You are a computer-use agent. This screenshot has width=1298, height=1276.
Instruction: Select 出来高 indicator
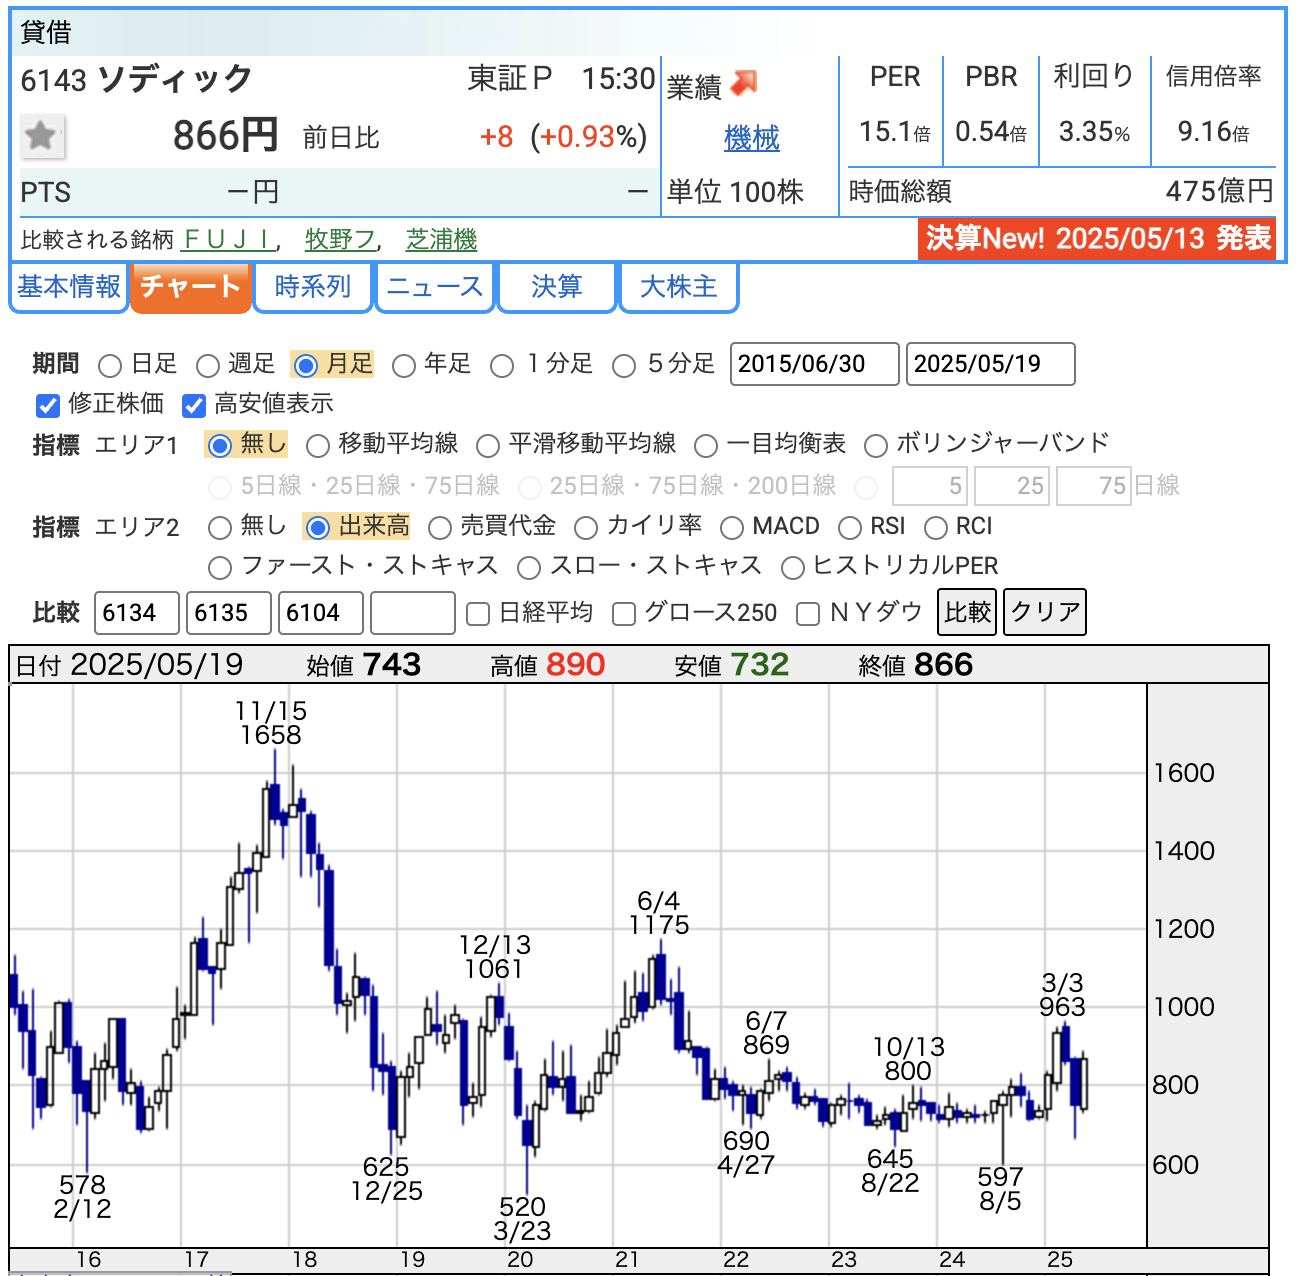tap(318, 527)
